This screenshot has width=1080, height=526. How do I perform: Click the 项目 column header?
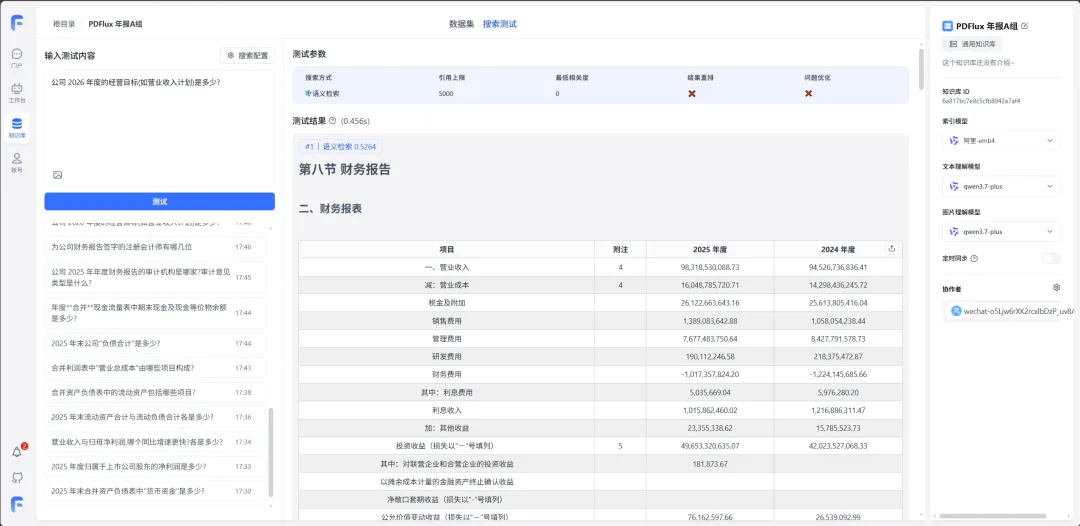pyautogui.click(x=446, y=249)
